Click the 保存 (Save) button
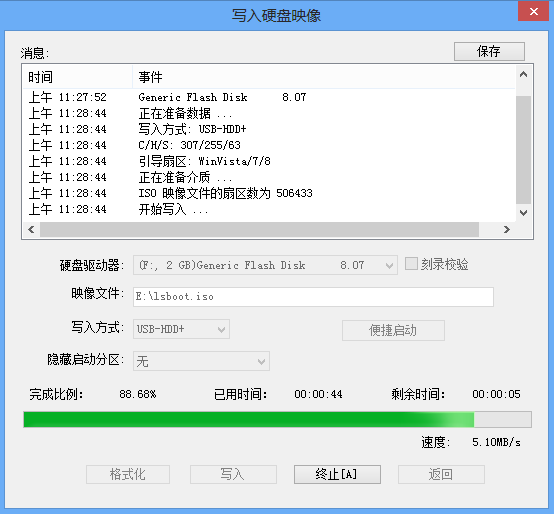Image resolution: width=554 pixels, height=514 pixels. tap(489, 51)
